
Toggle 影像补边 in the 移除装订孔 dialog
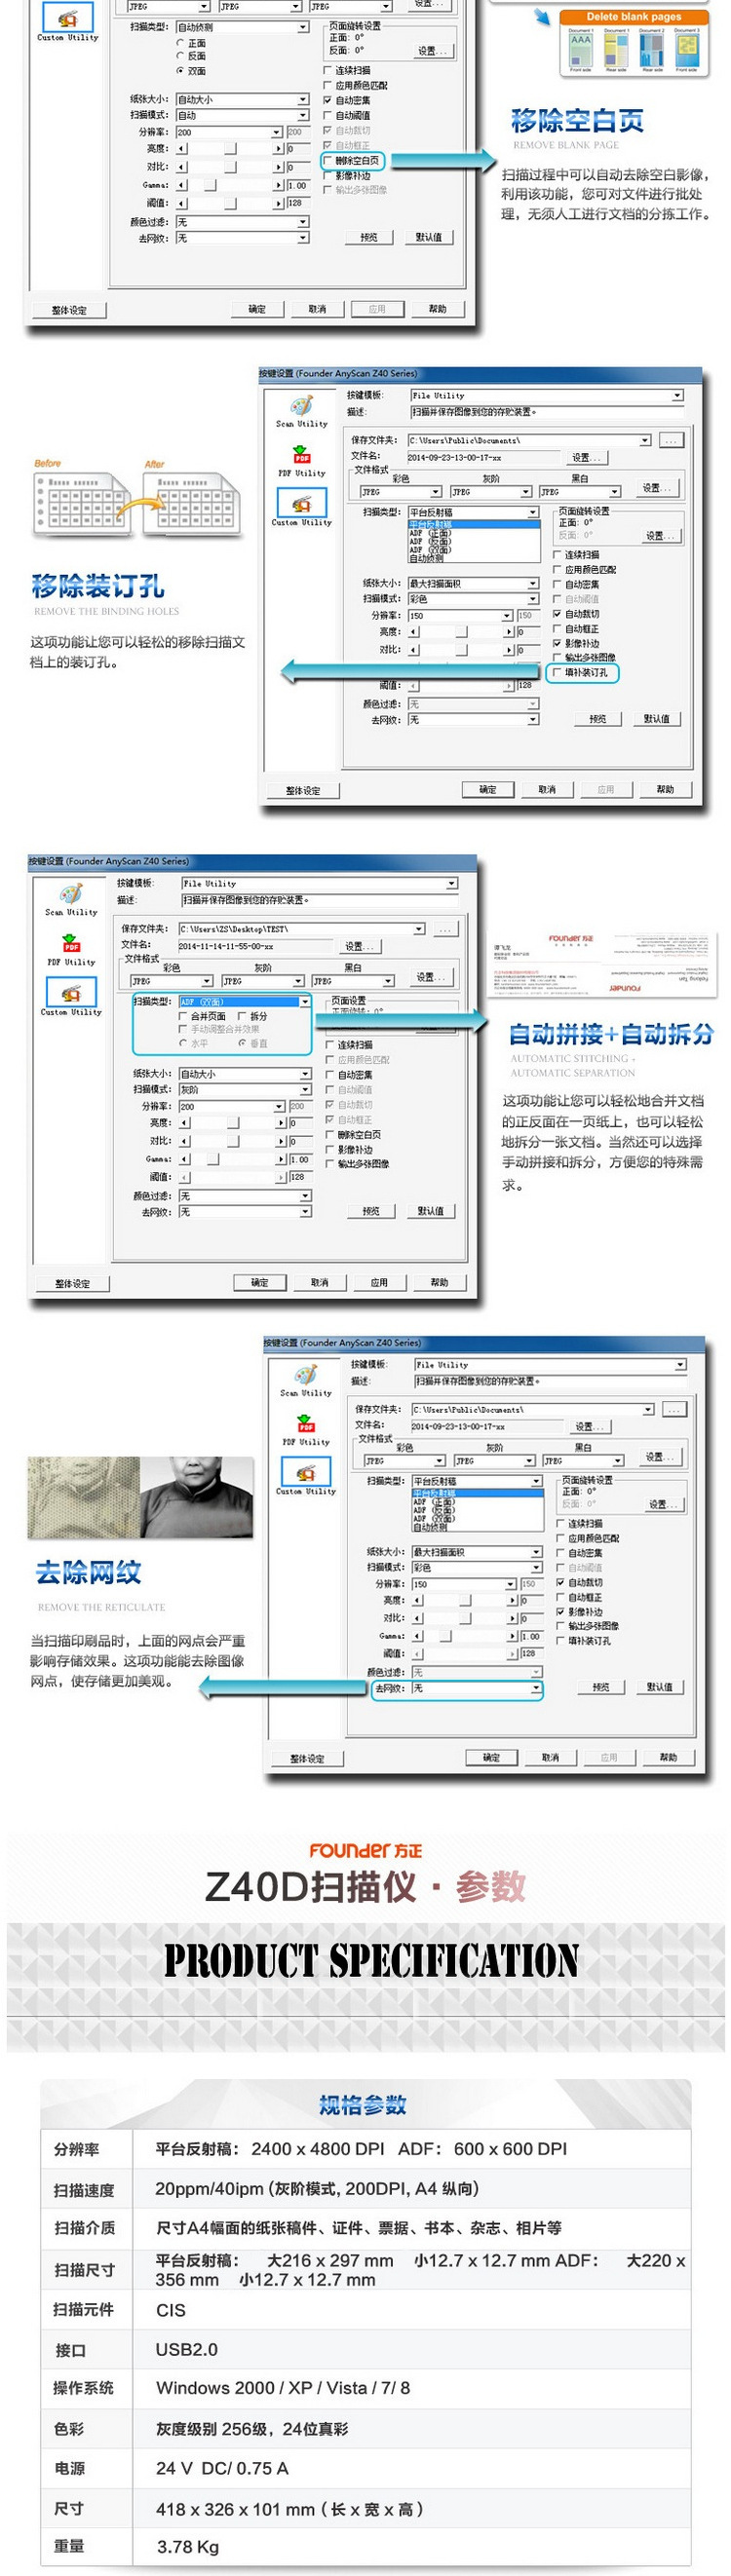click(x=558, y=644)
